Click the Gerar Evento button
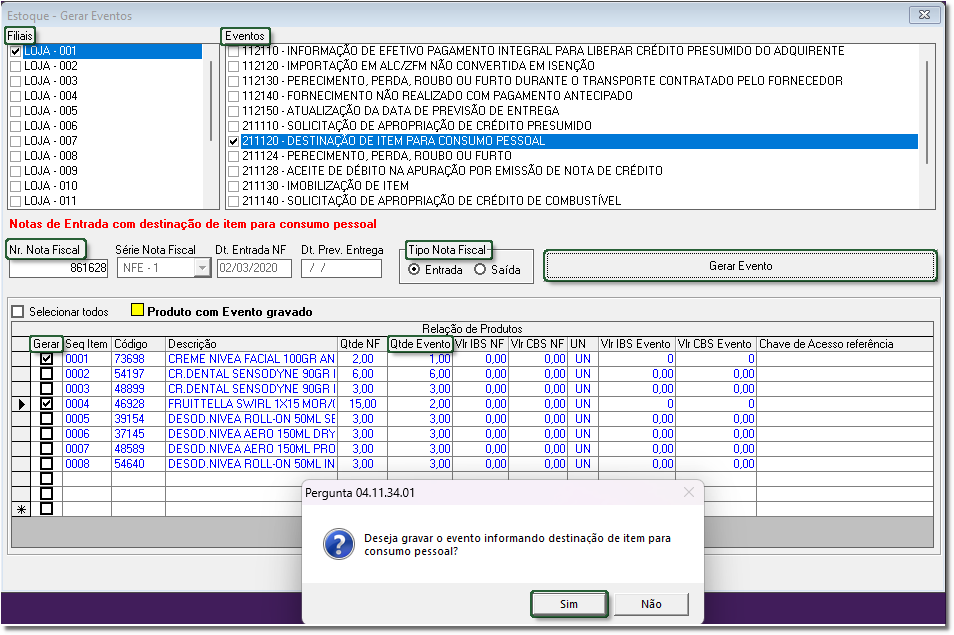 [740, 266]
